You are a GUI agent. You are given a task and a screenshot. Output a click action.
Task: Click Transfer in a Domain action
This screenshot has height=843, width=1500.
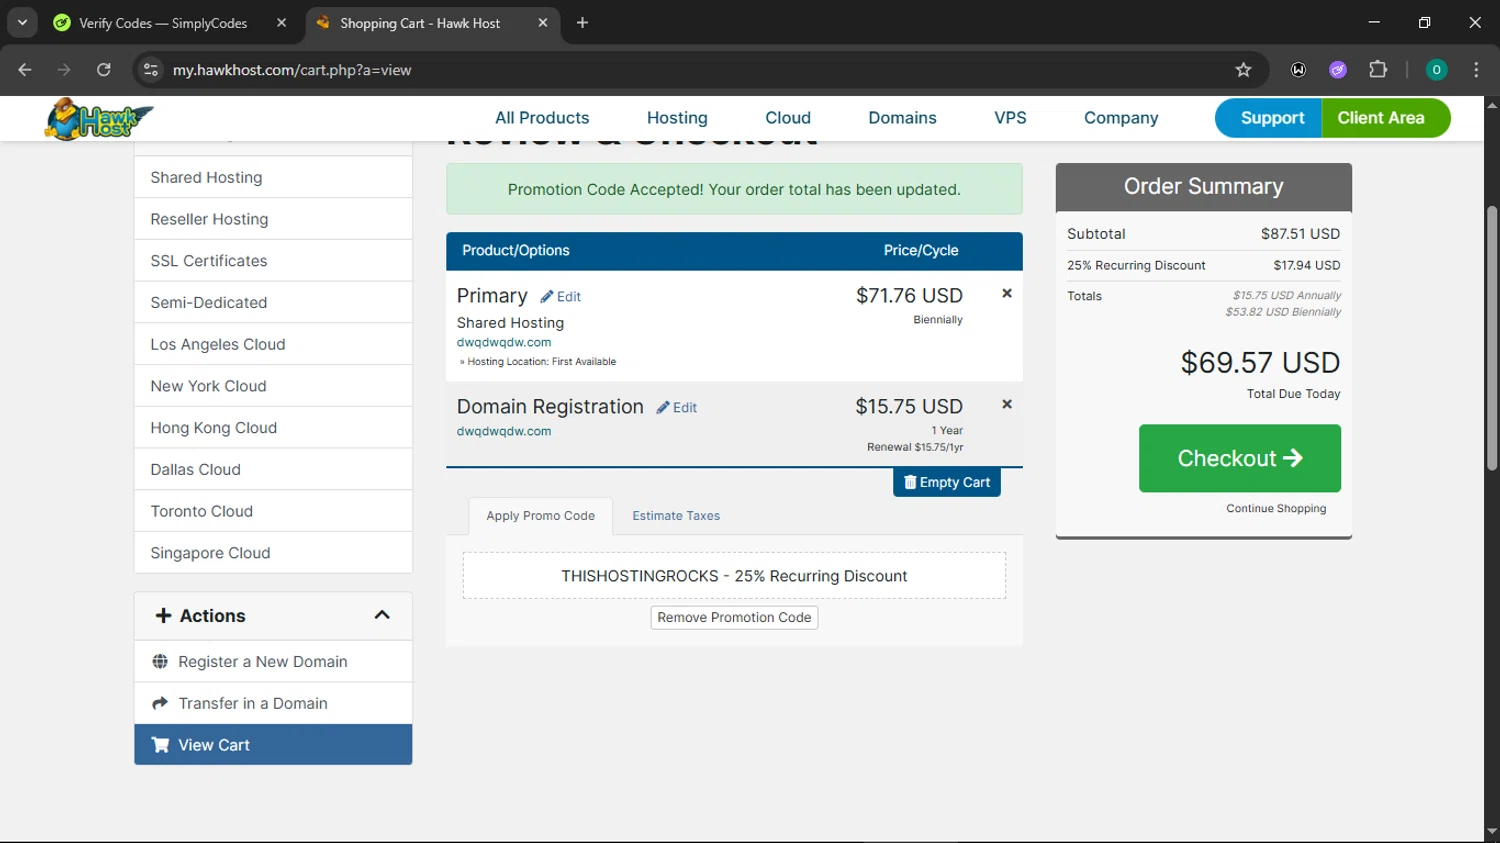(x=273, y=703)
